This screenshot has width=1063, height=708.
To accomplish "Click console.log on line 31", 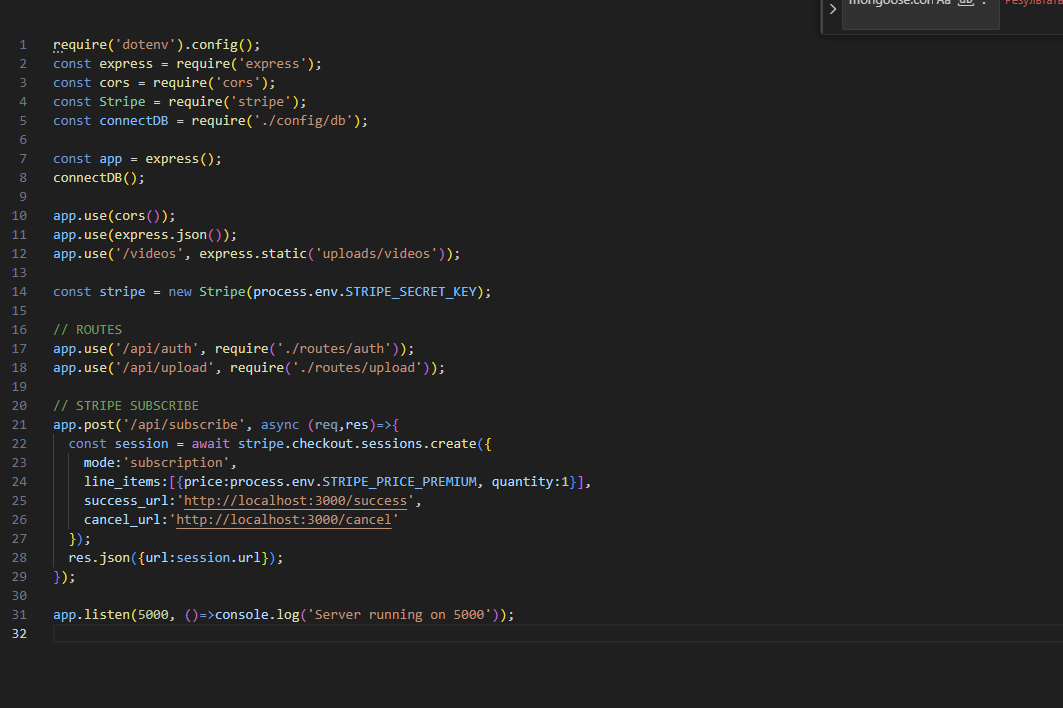I will tap(257, 614).
